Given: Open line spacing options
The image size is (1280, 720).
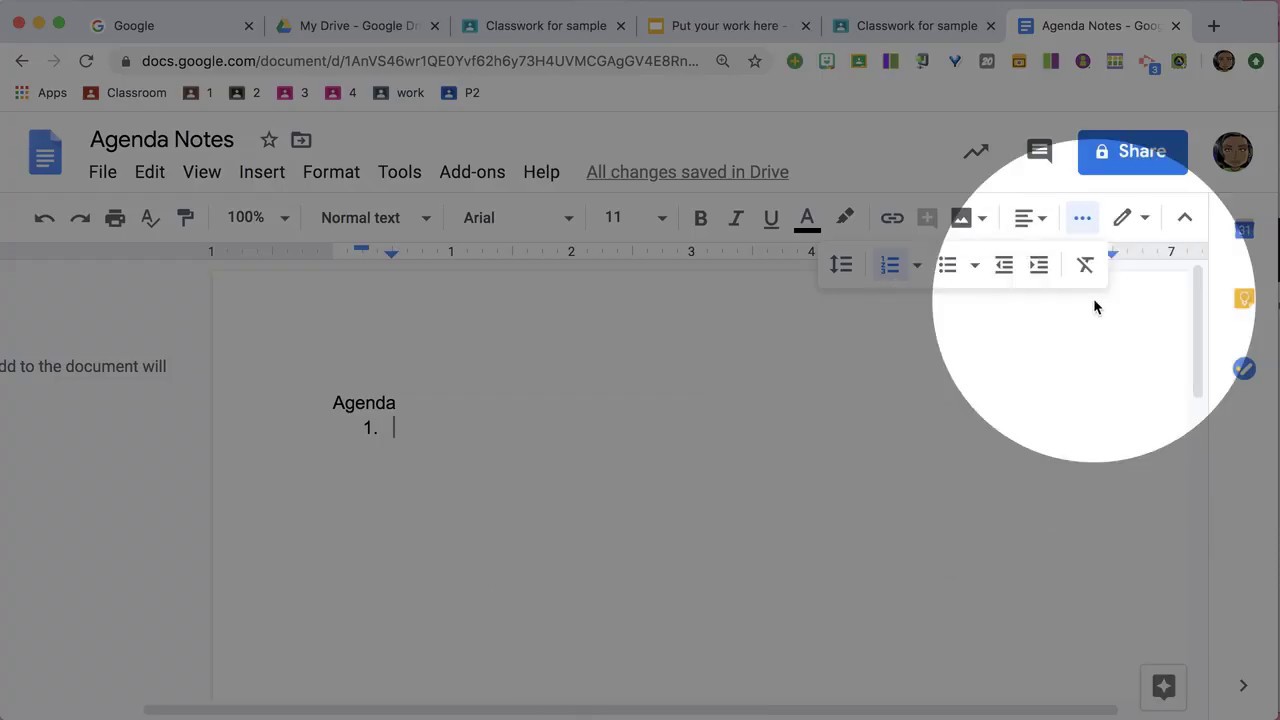Looking at the screenshot, I should point(841,265).
